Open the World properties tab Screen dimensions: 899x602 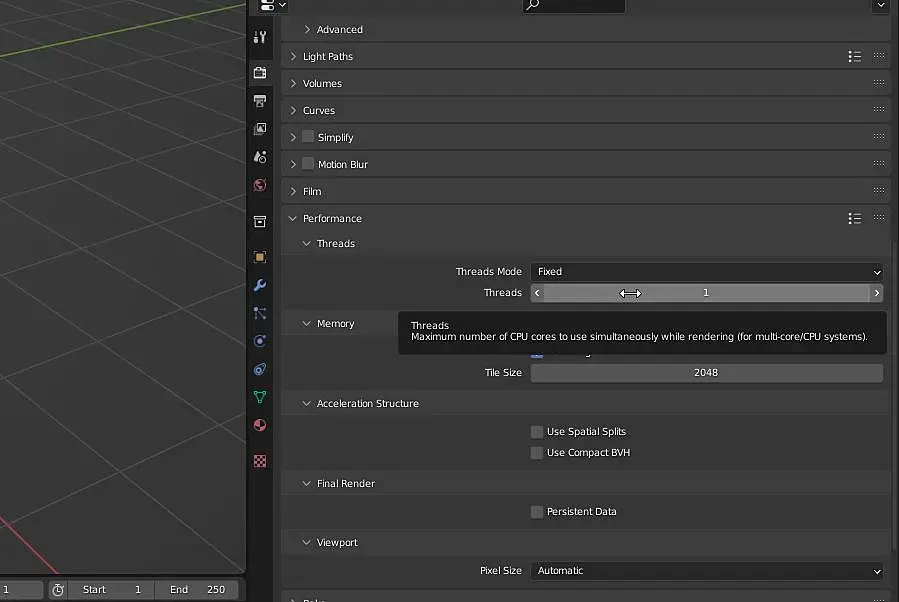(260, 185)
